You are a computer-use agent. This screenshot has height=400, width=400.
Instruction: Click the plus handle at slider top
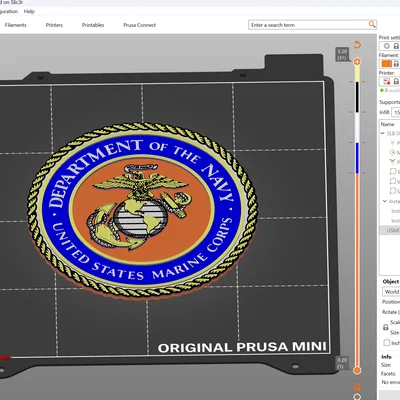[357, 61]
